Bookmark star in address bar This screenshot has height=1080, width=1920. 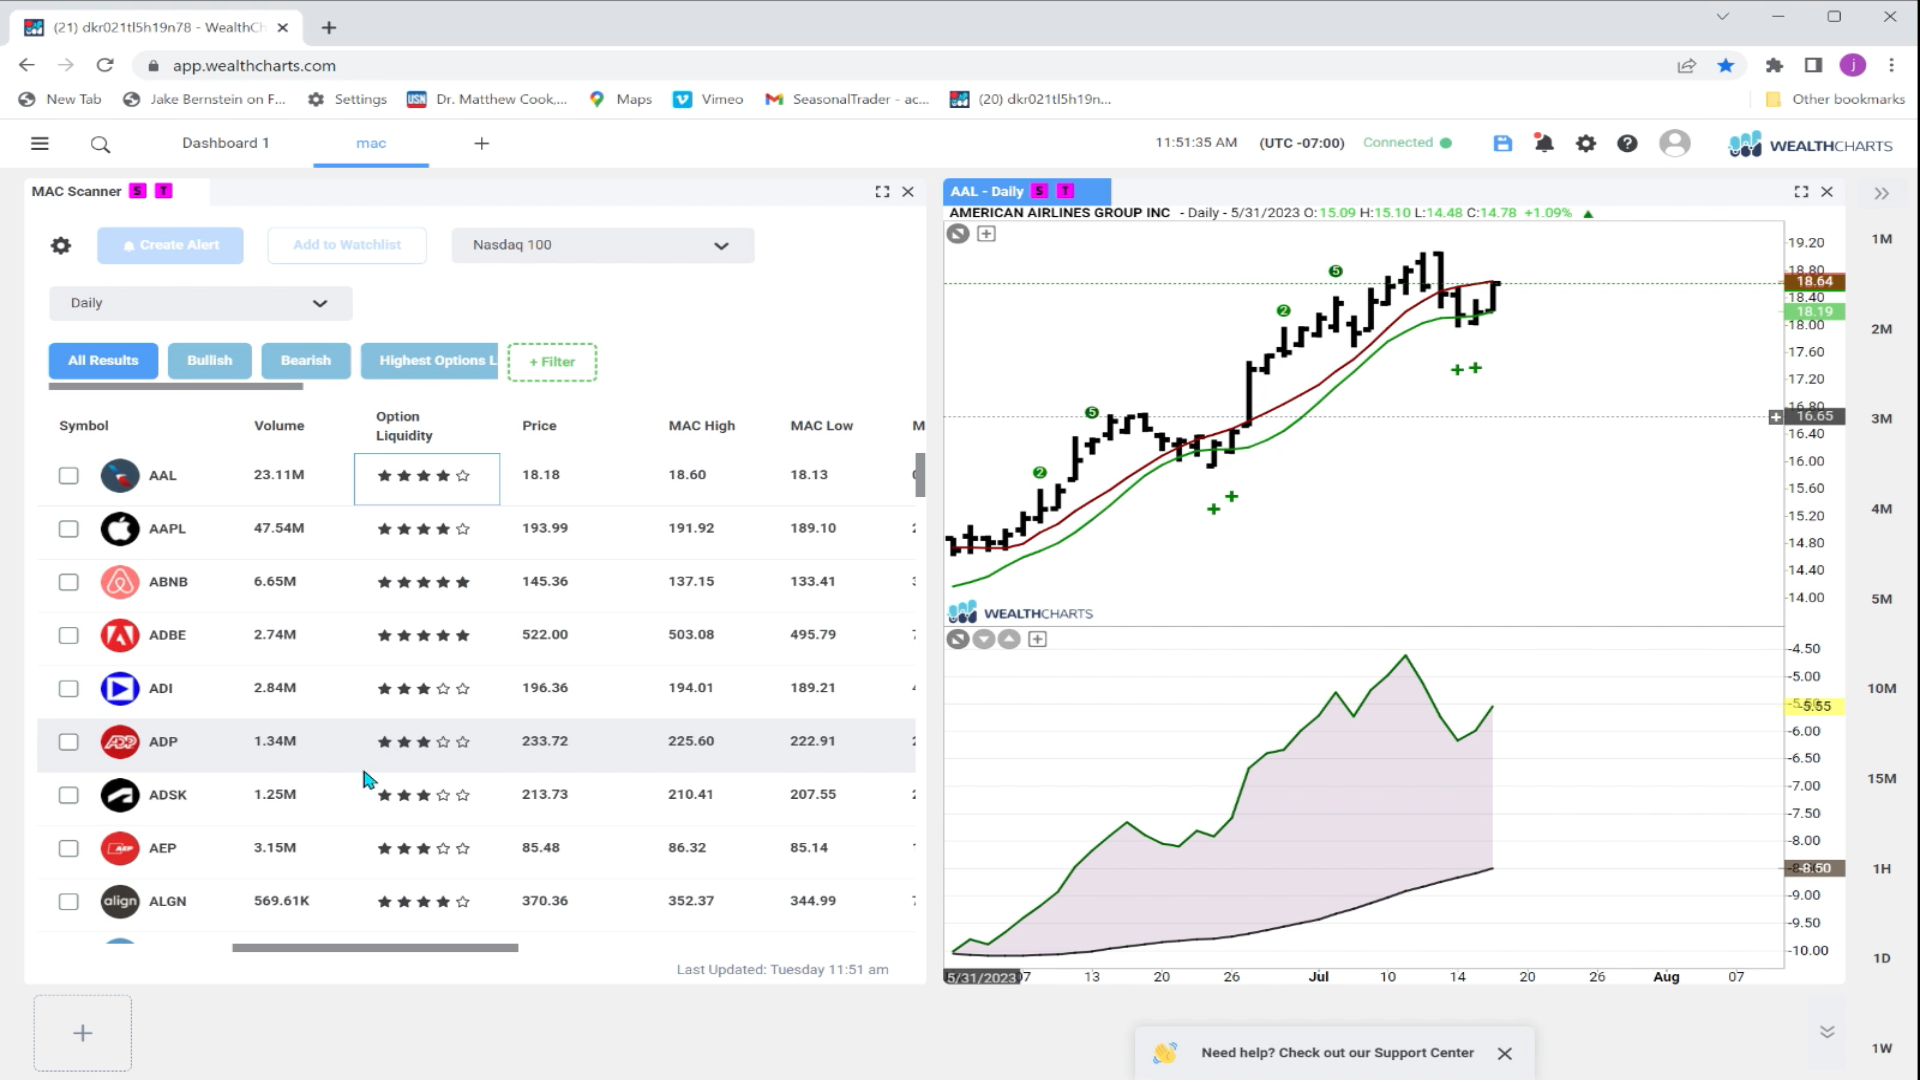click(1726, 66)
